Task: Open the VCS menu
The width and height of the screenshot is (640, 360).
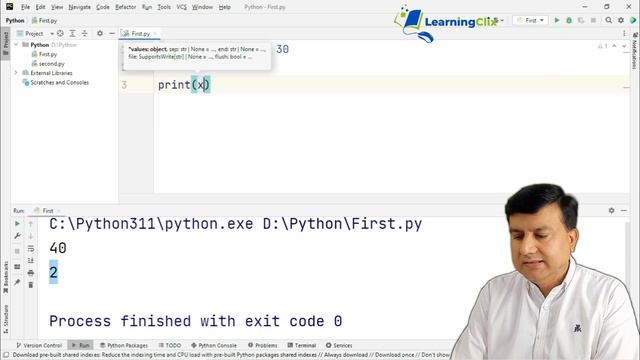Action: (x=181, y=7)
